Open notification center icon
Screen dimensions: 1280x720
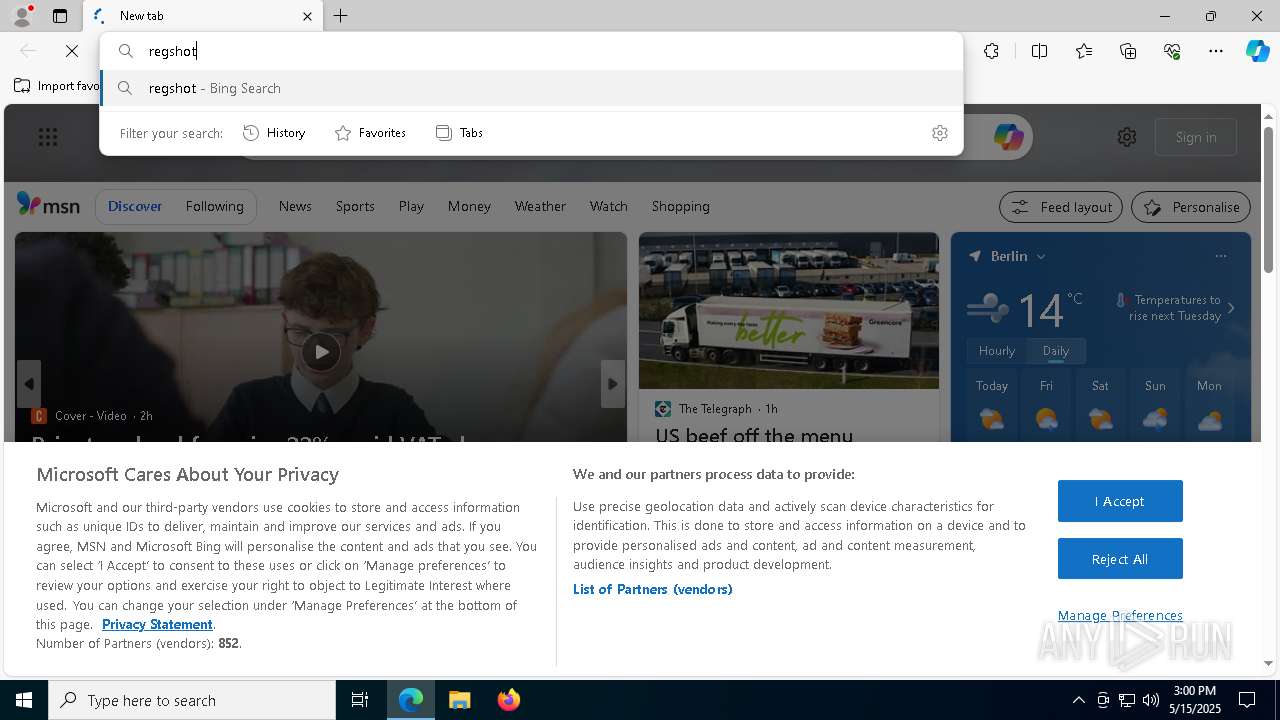pos(1247,700)
